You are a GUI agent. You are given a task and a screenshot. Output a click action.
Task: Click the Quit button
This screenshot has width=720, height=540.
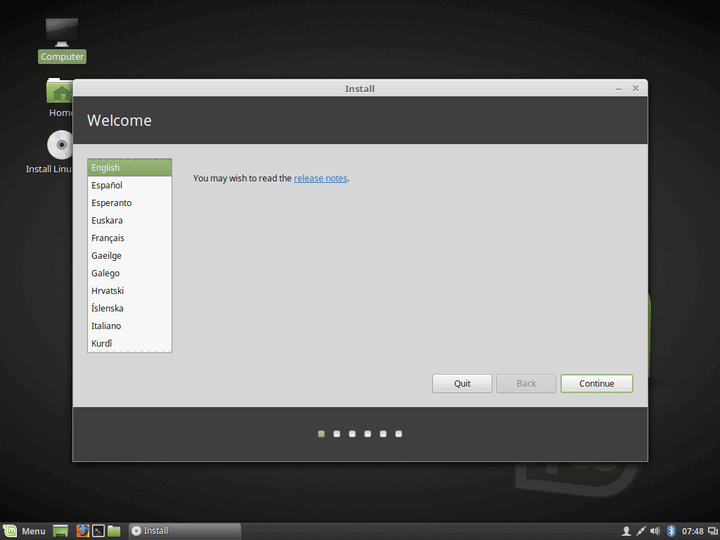462,383
